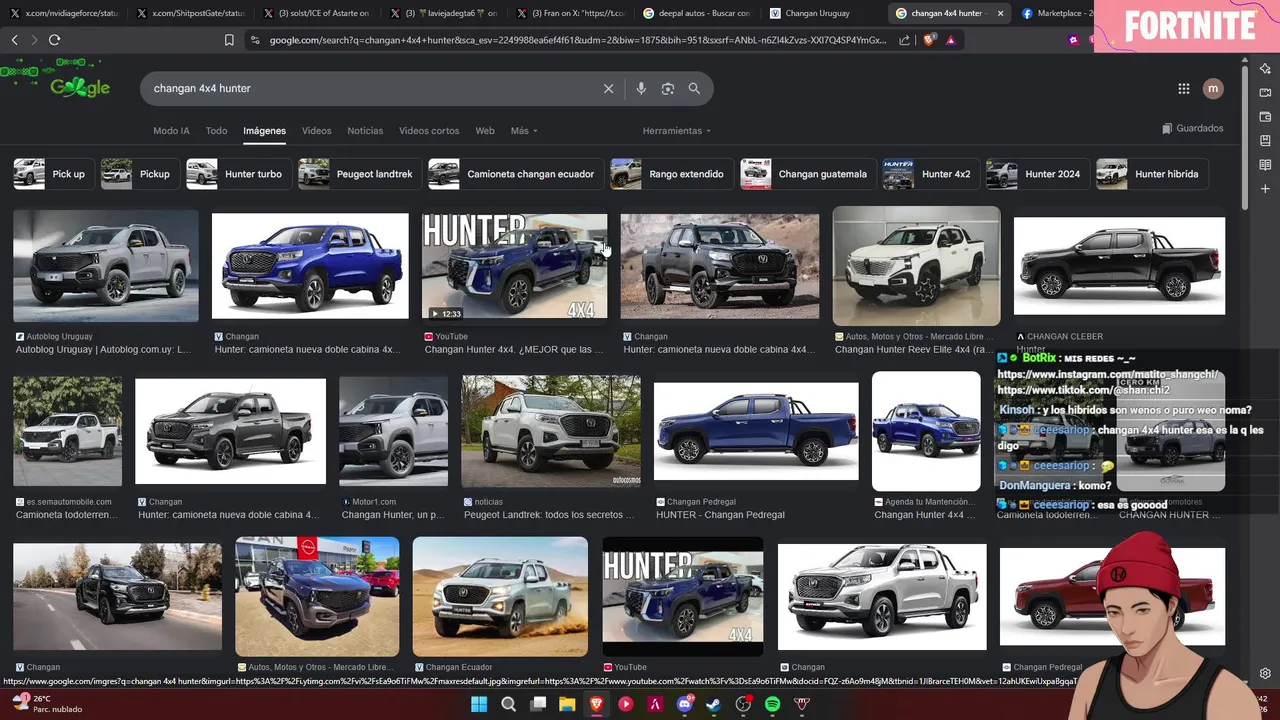Open Changan Ecuador silver truck thumbnail
1280x720 pixels.
(500, 596)
